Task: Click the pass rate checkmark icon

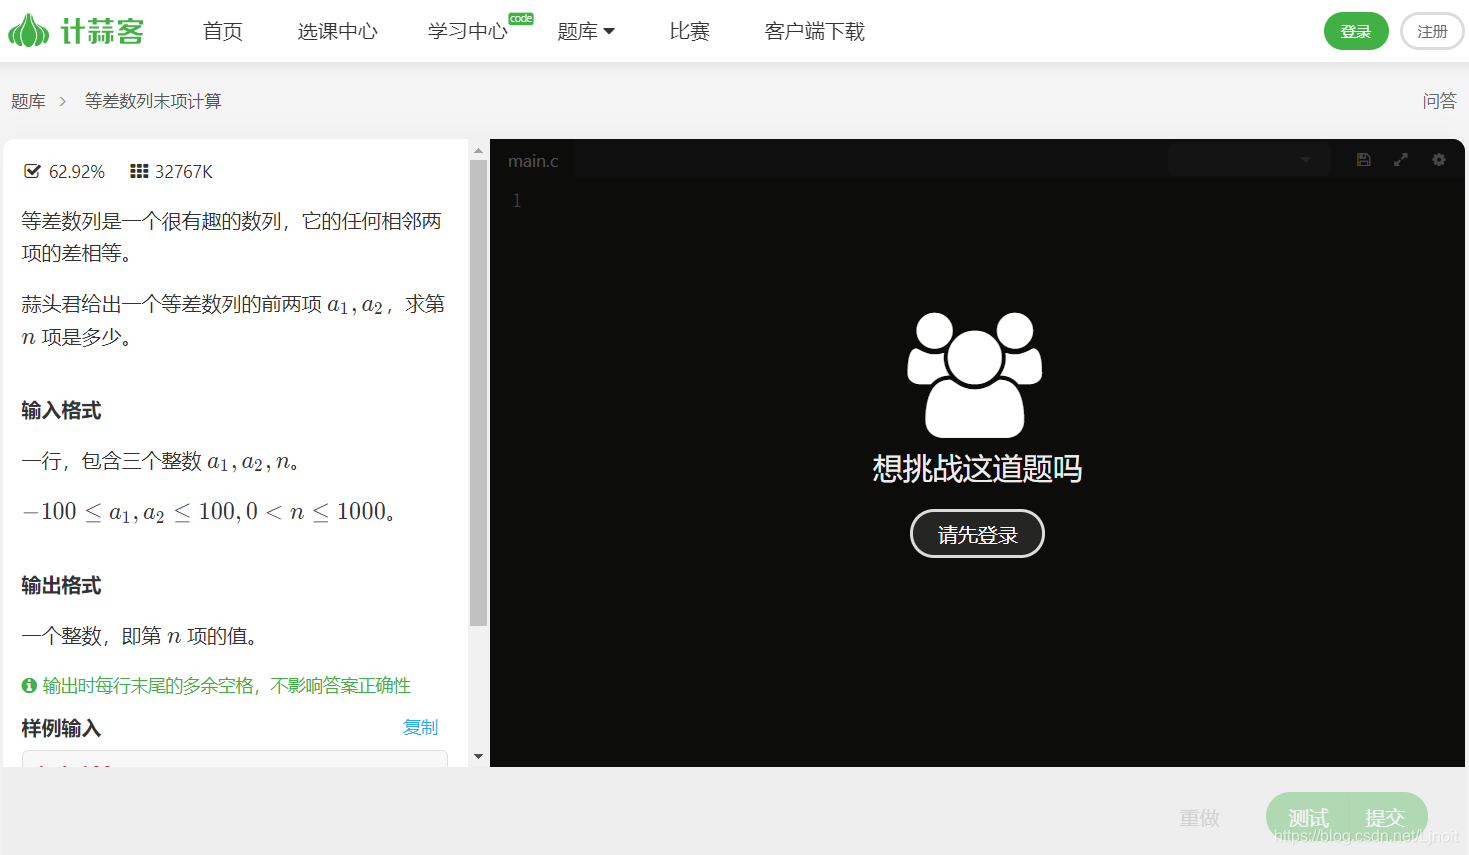Action: coord(32,171)
